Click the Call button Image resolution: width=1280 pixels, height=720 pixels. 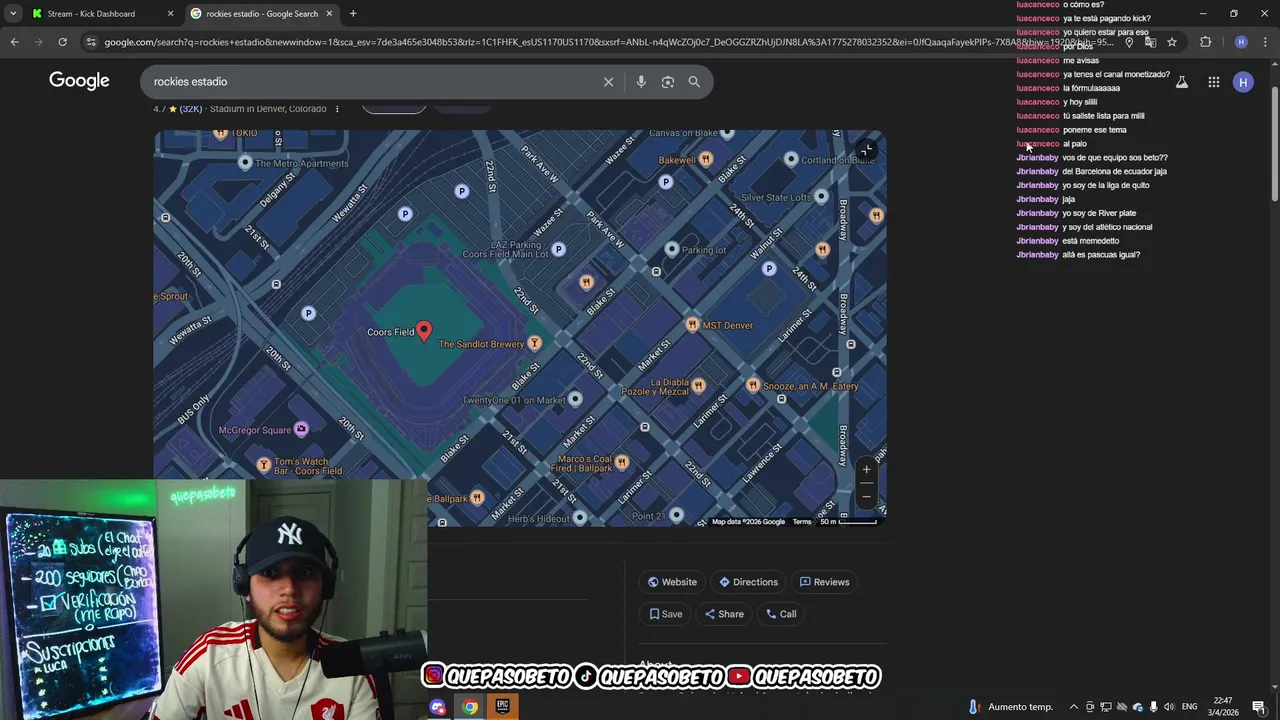[781, 614]
